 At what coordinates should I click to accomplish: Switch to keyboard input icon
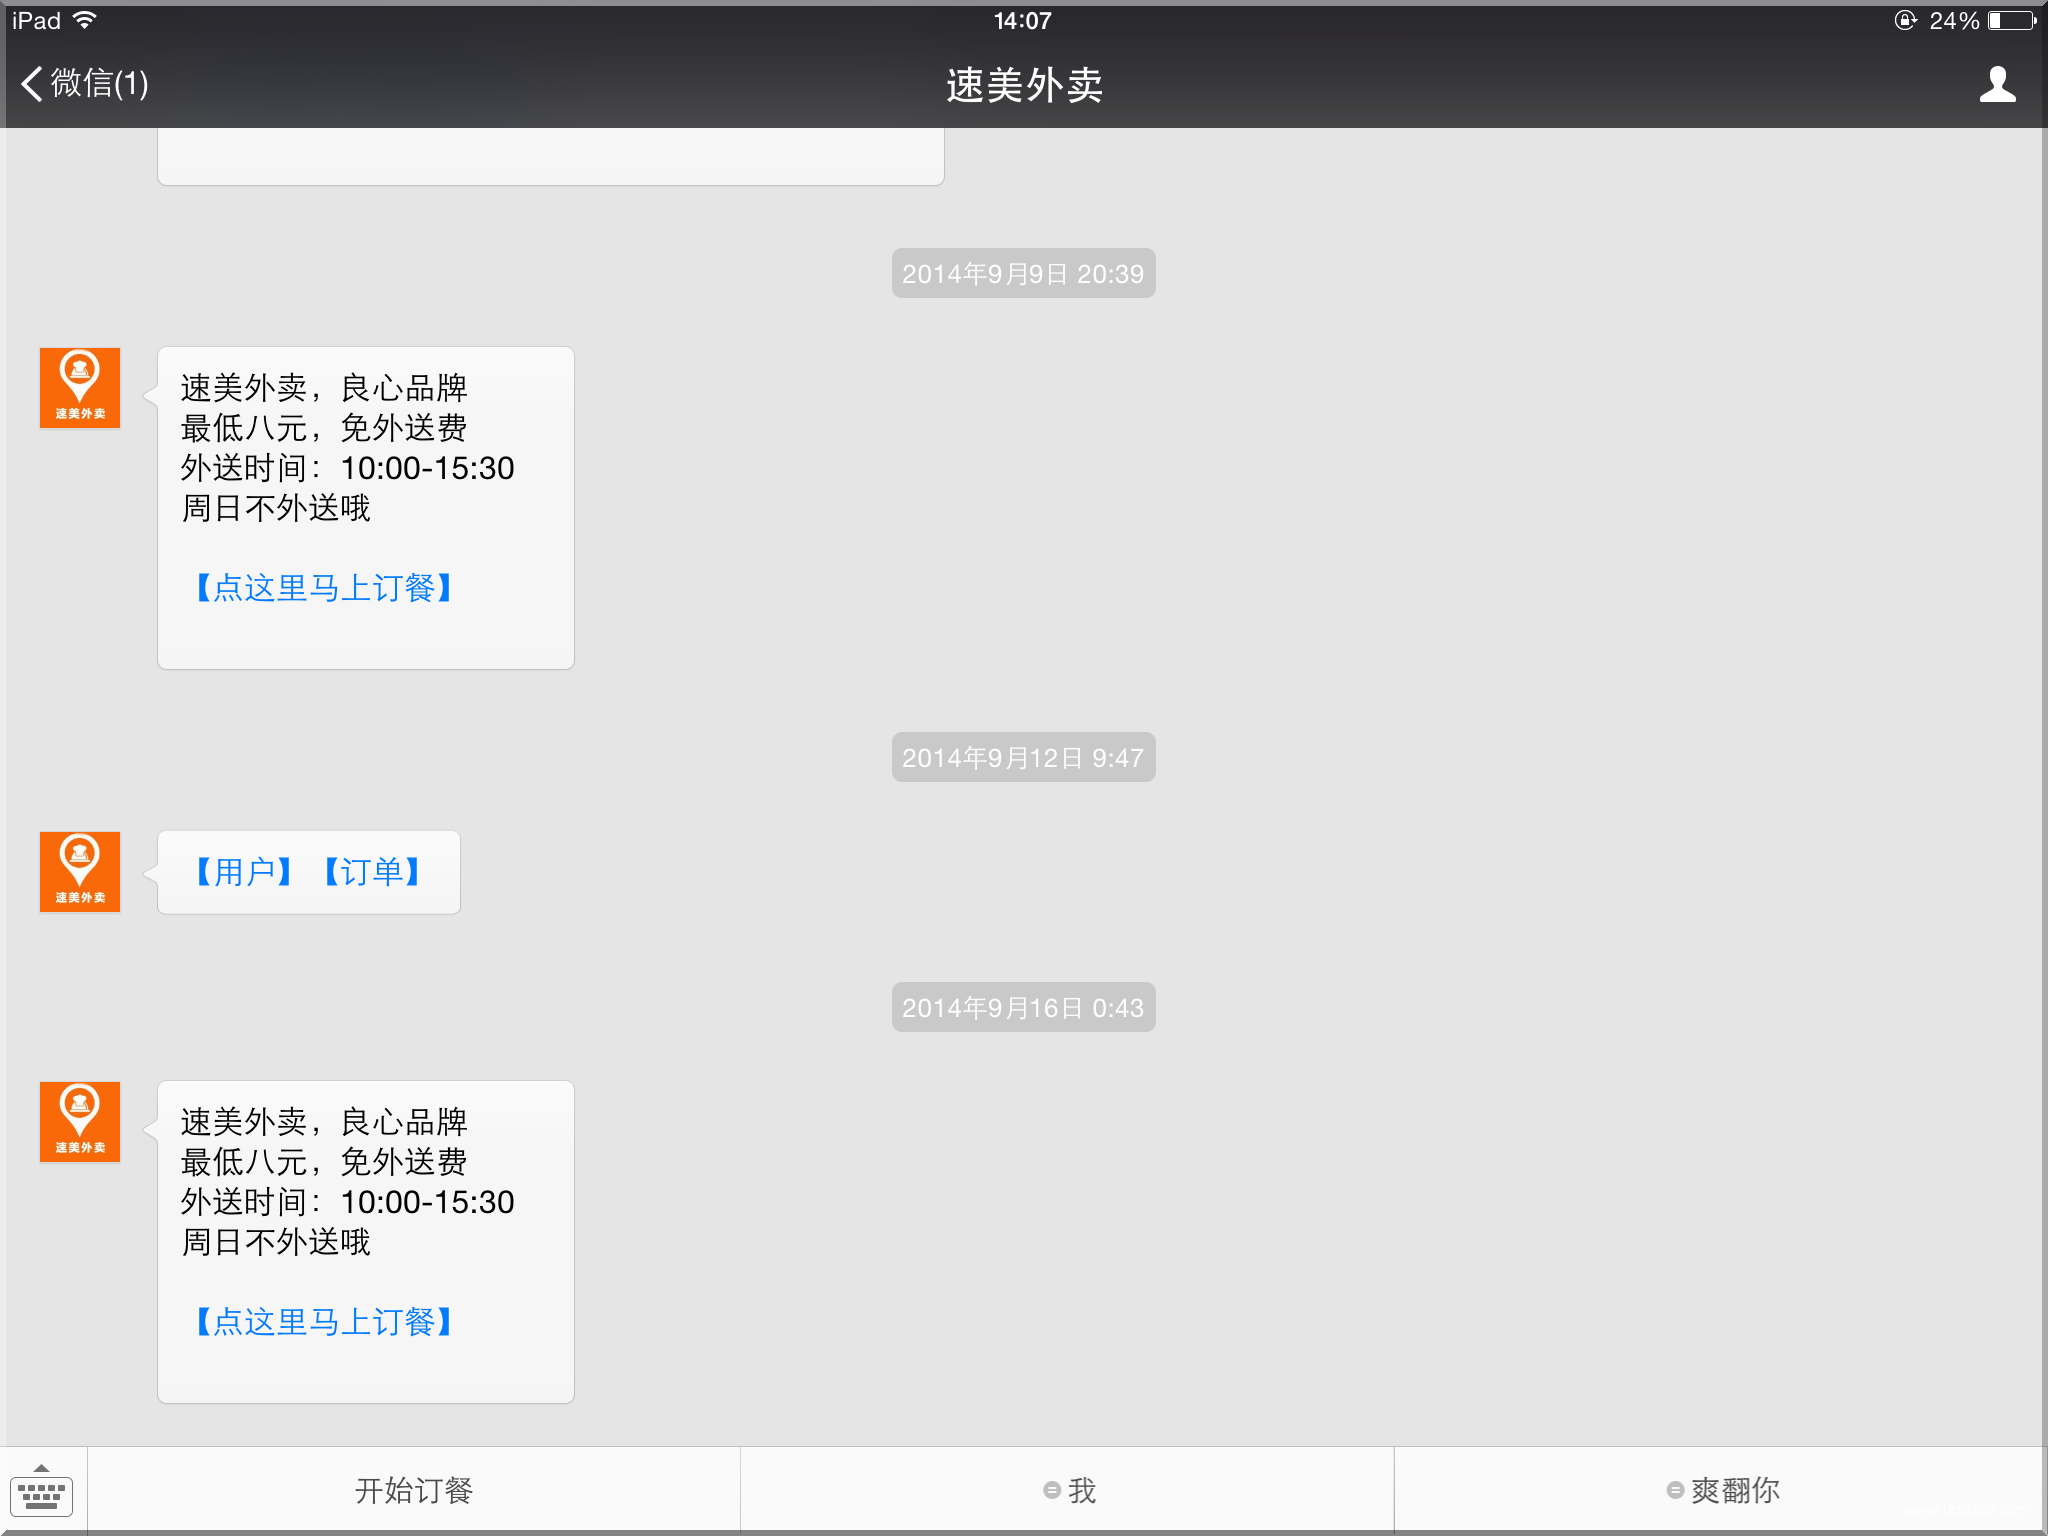coord(42,1490)
